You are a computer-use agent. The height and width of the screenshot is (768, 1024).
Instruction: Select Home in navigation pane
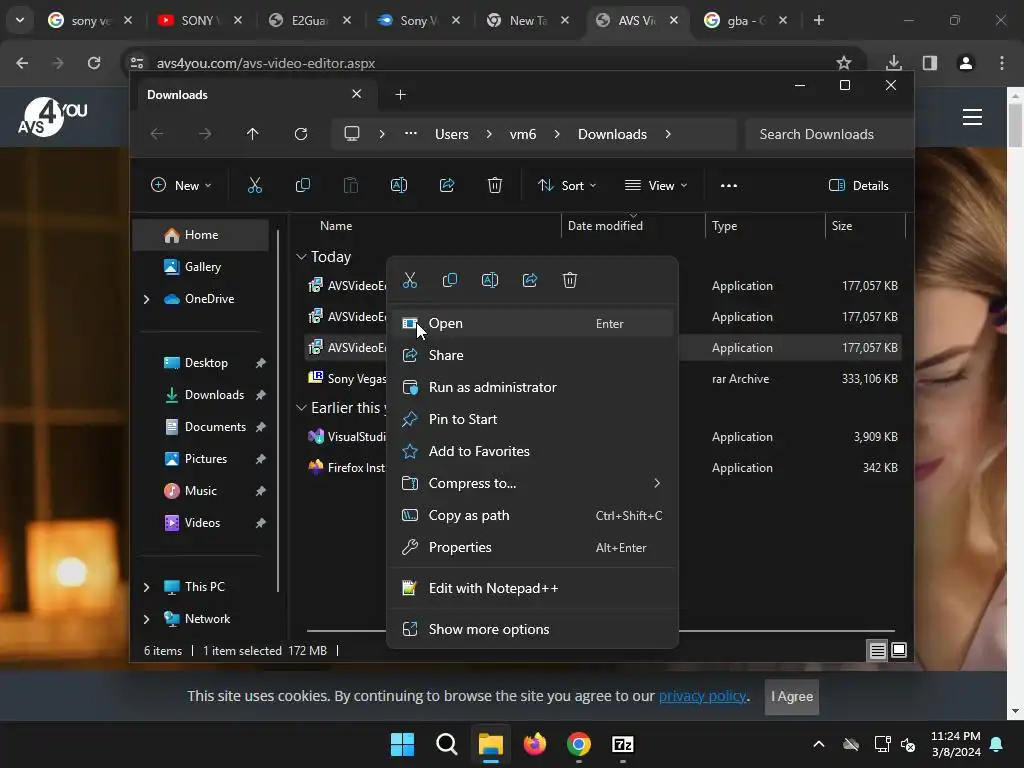[200, 235]
